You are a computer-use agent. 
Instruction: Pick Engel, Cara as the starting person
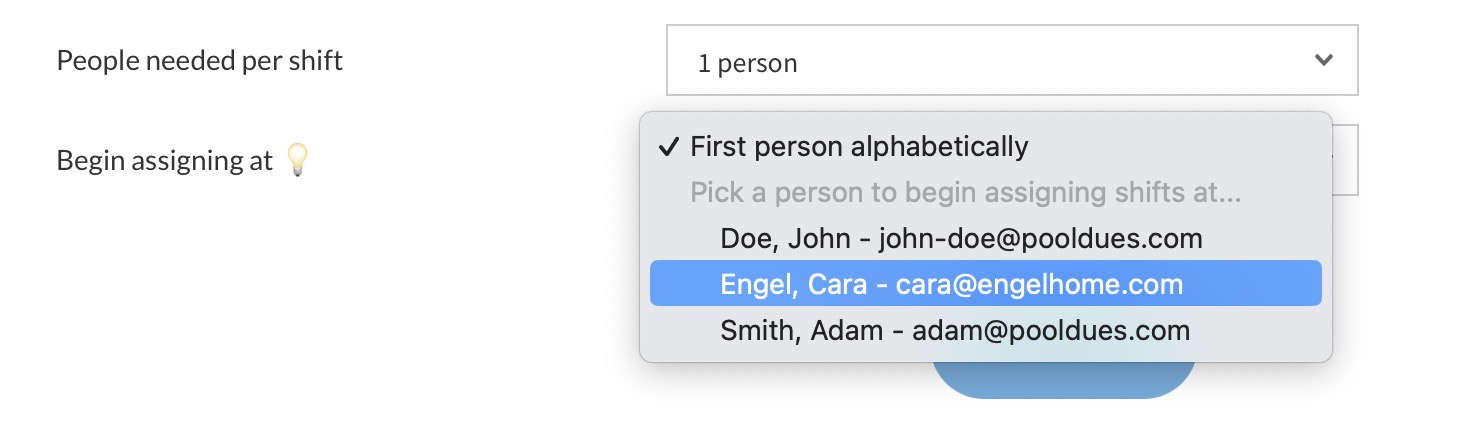point(793,284)
